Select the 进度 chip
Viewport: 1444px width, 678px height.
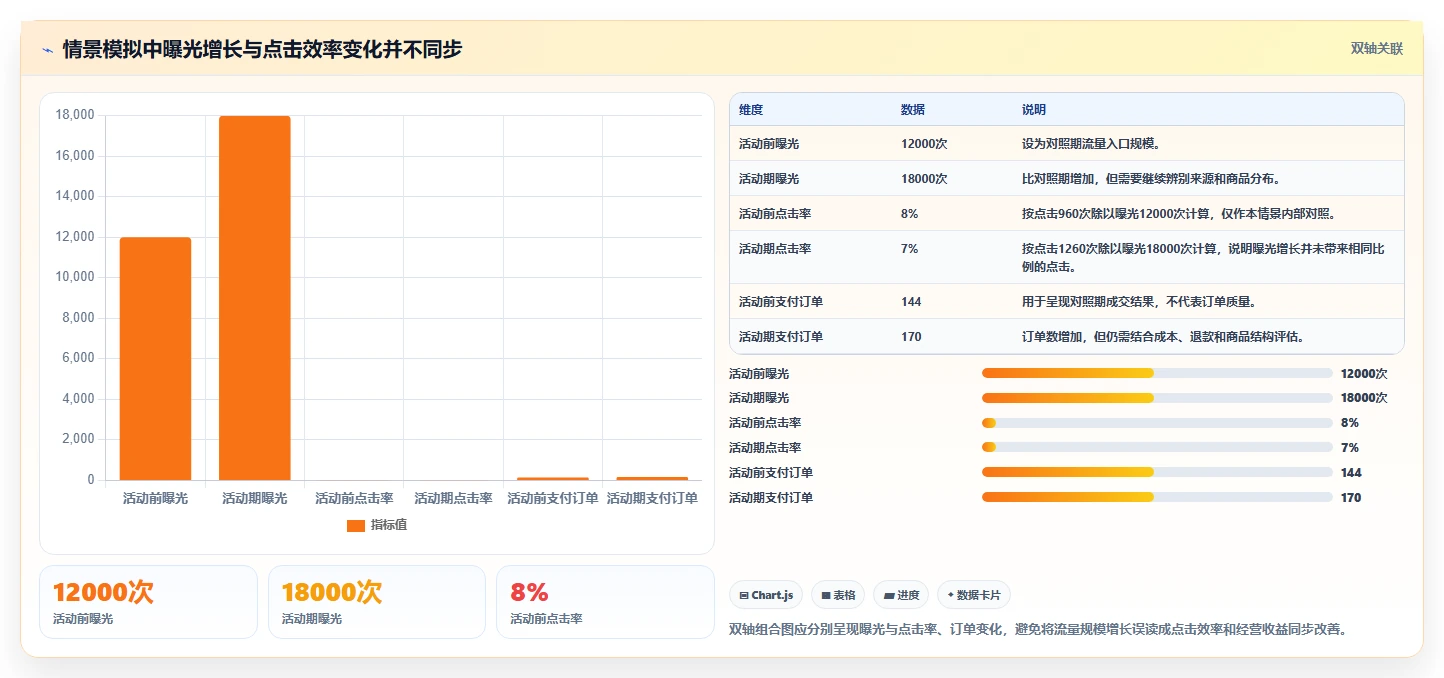click(901, 595)
